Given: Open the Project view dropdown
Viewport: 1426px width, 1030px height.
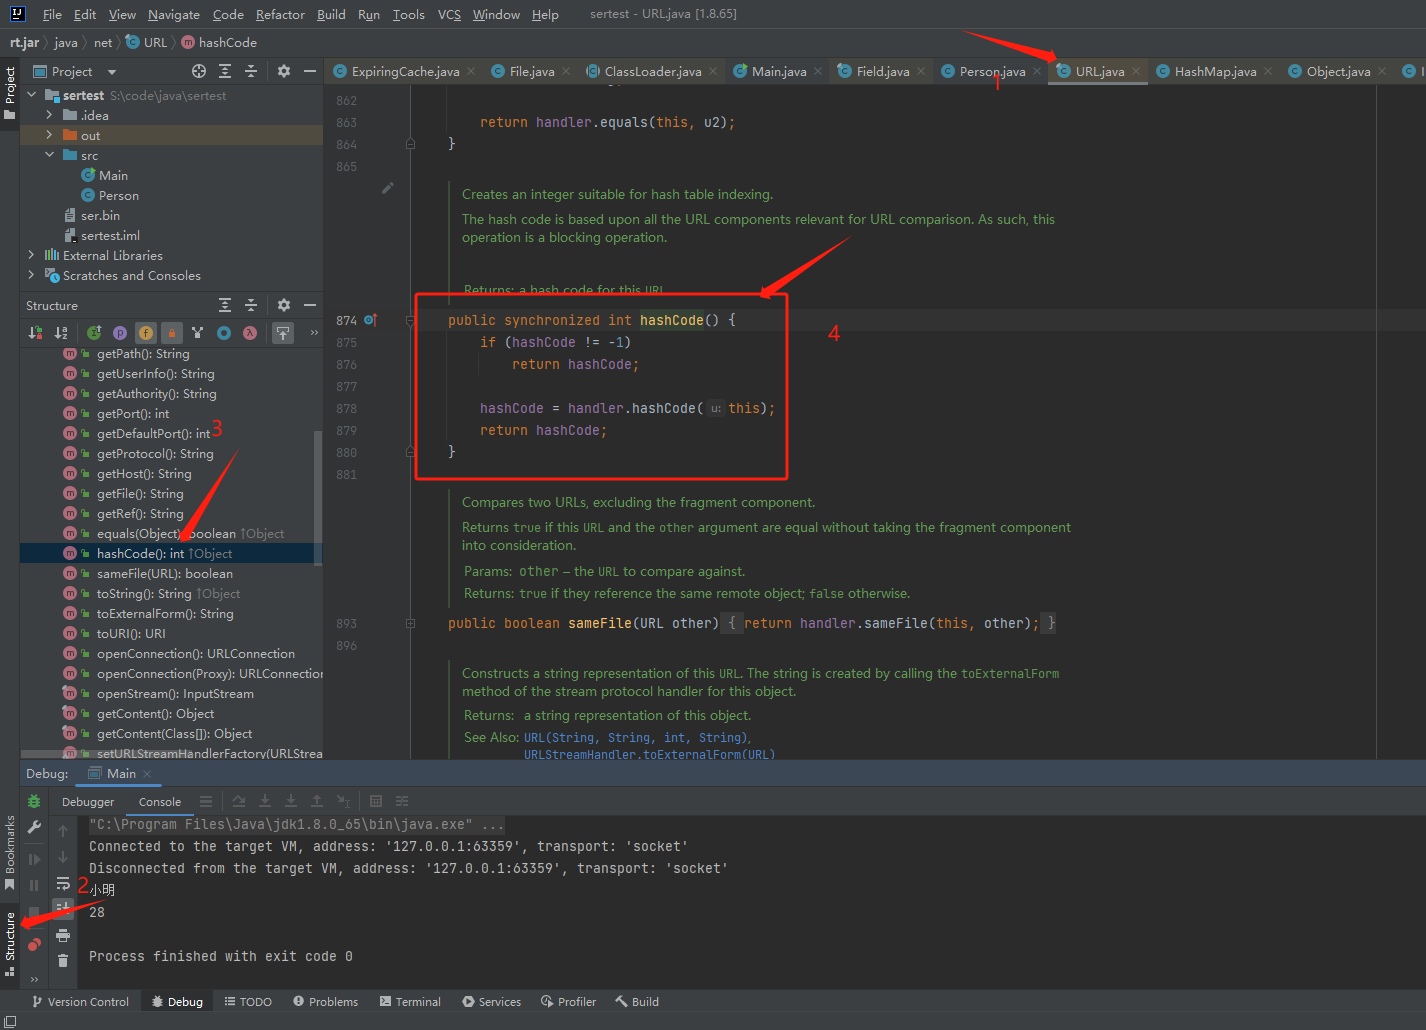Looking at the screenshot, I should 112,72.
